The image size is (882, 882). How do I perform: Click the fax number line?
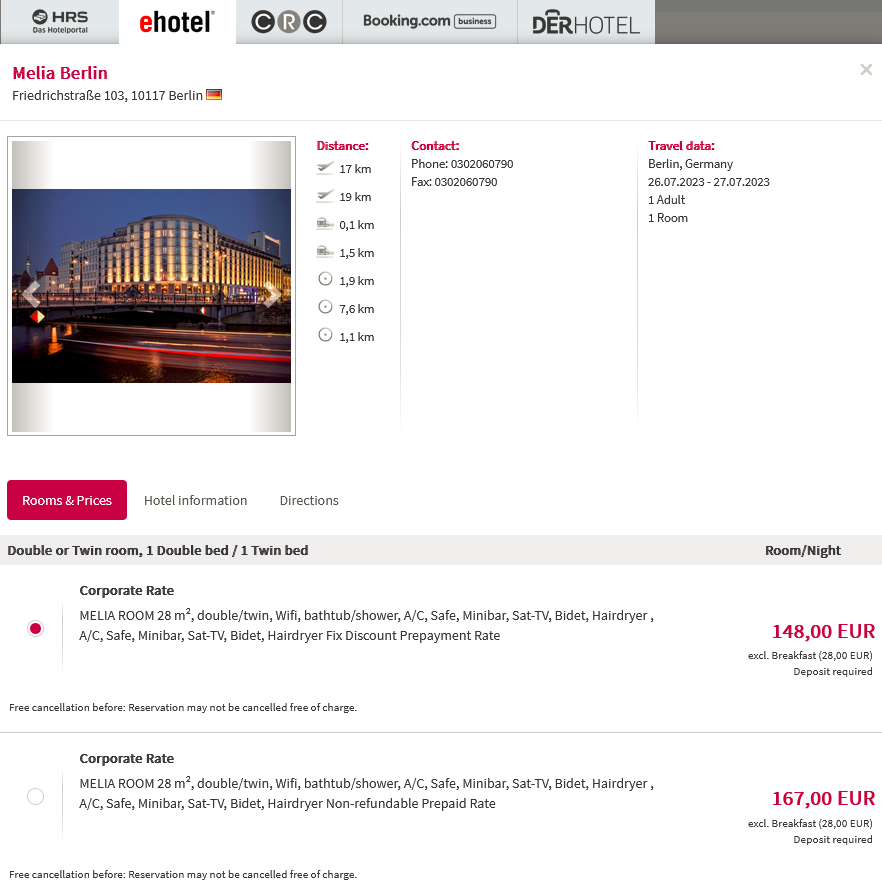tap(454, 182)
